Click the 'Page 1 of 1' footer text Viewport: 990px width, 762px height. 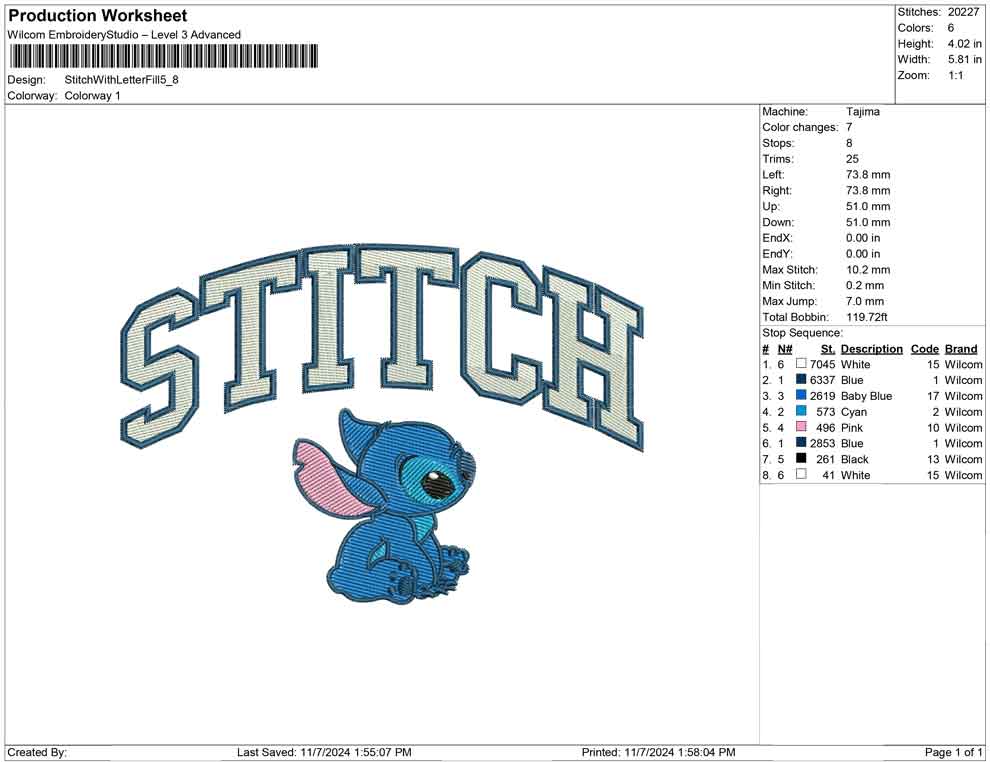953,752
